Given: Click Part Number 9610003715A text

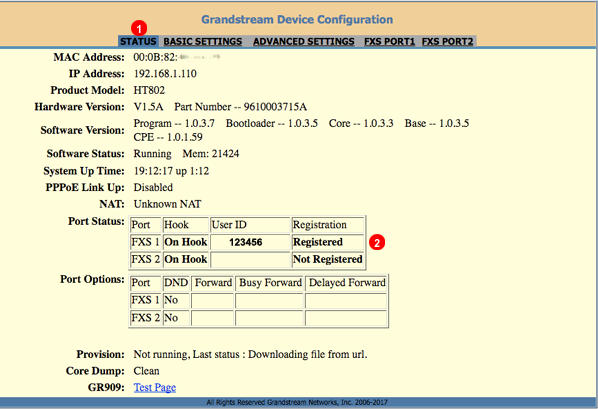Looking at the screenshot, I should [x=241, y=106].
